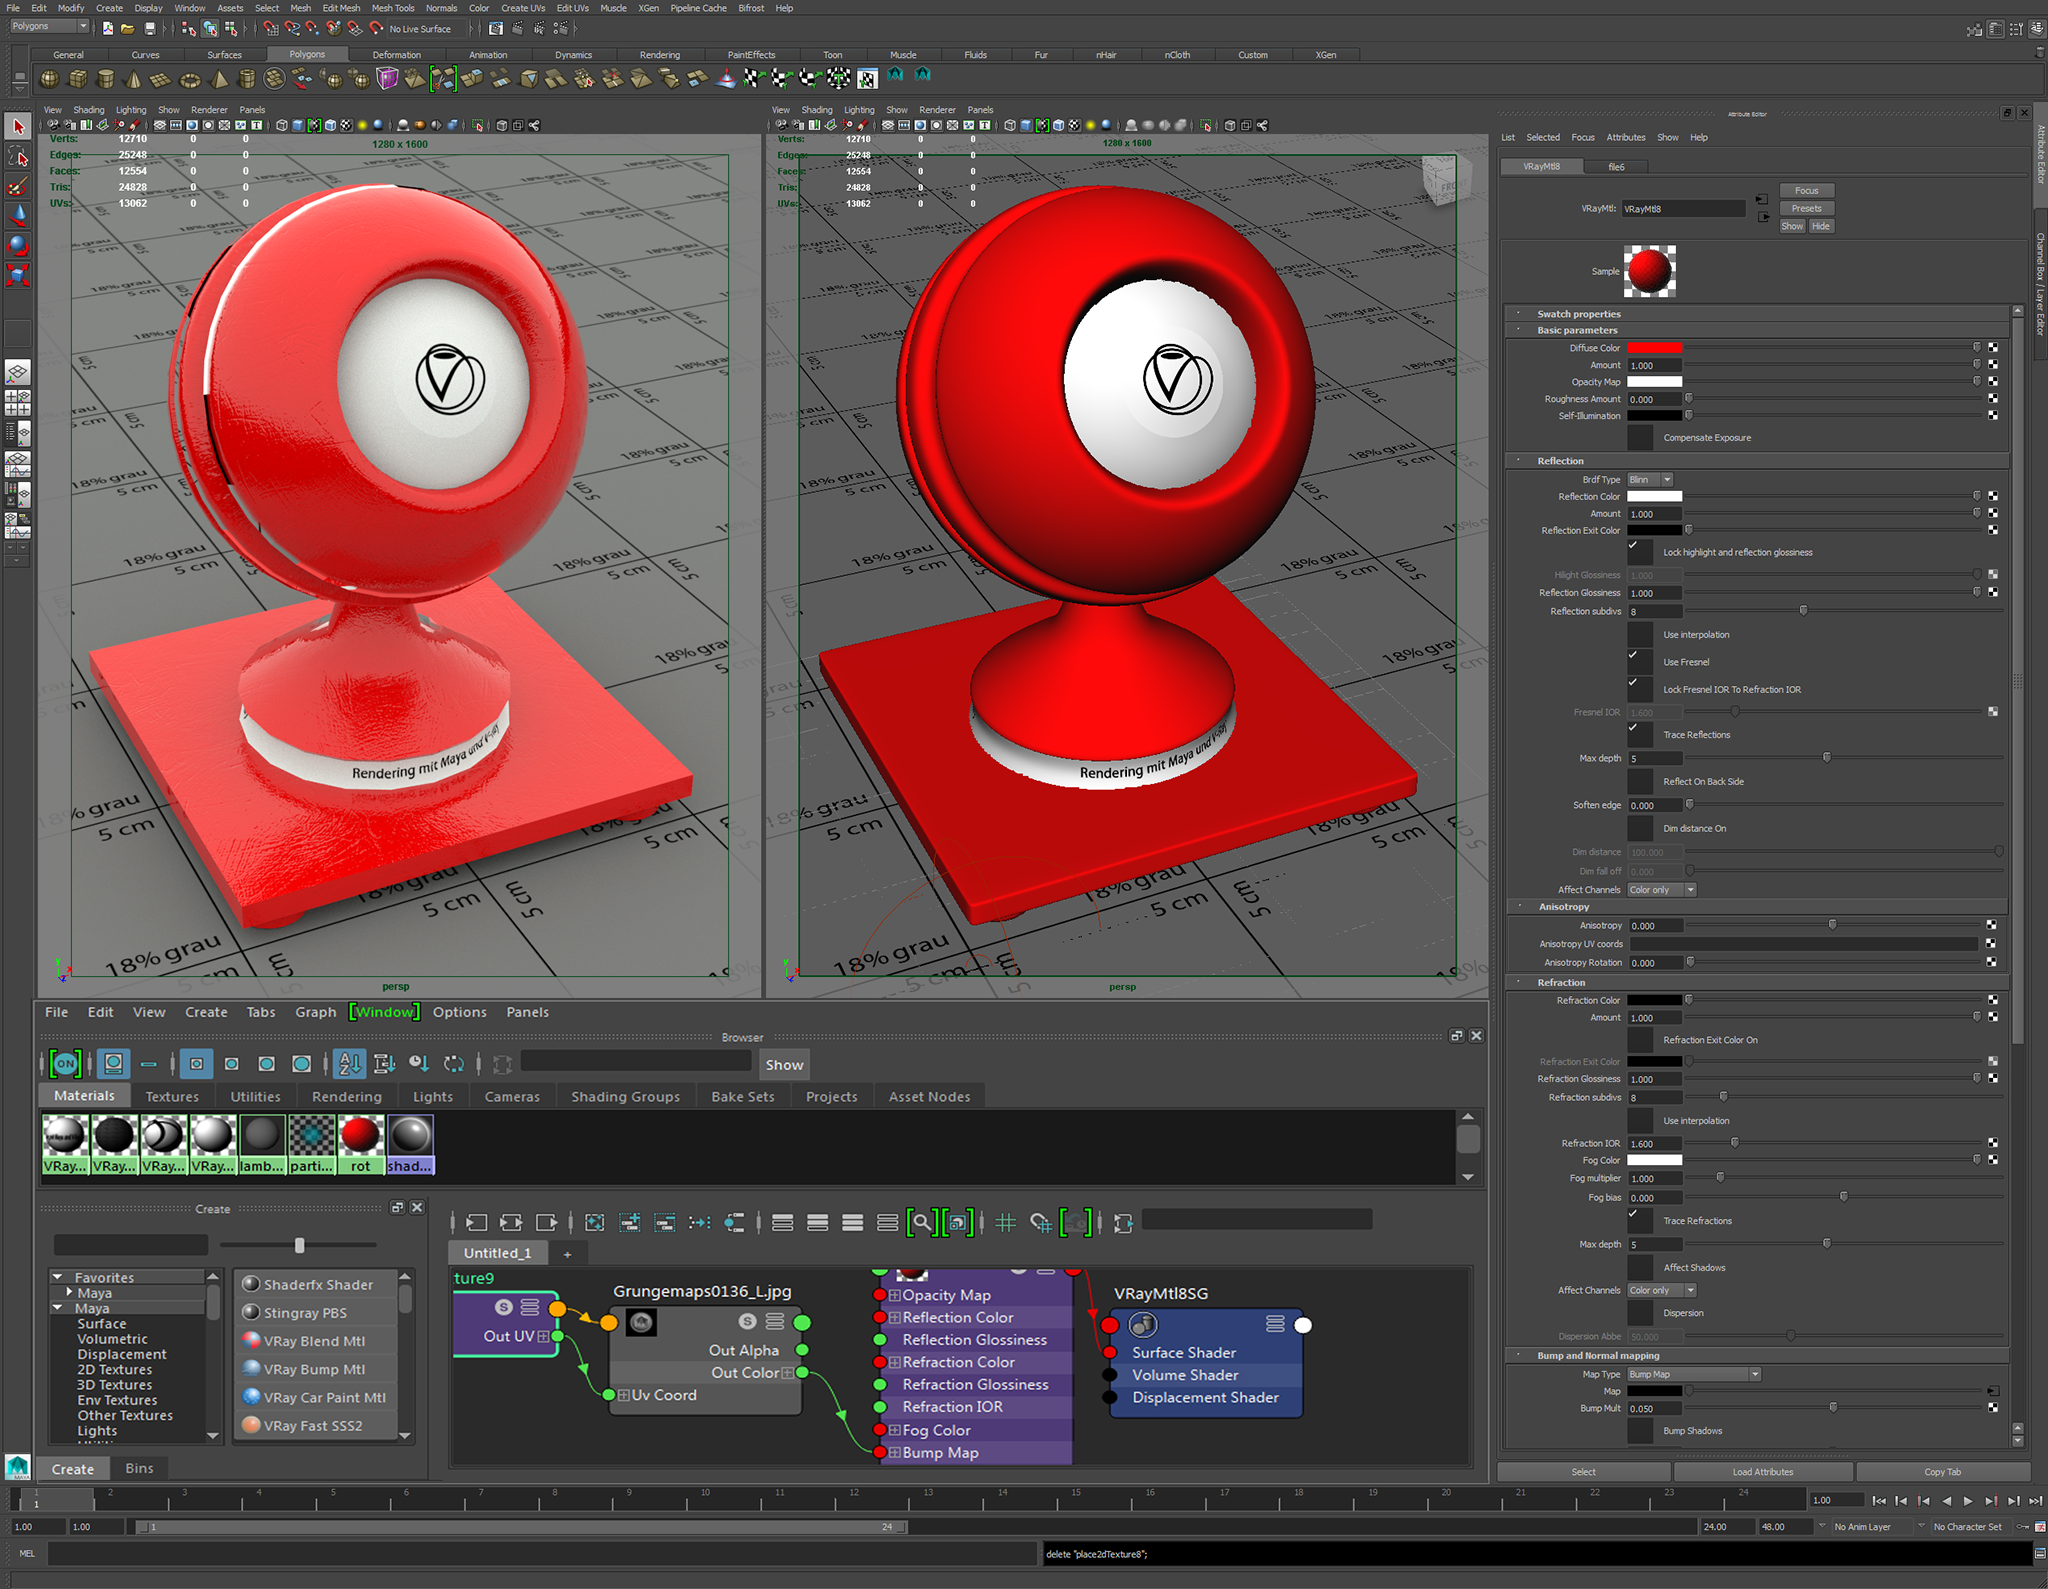Select the arrow selection tool
This screenshot has width=2048, height=1589.
pyautogui.click(x=18, y=126)
